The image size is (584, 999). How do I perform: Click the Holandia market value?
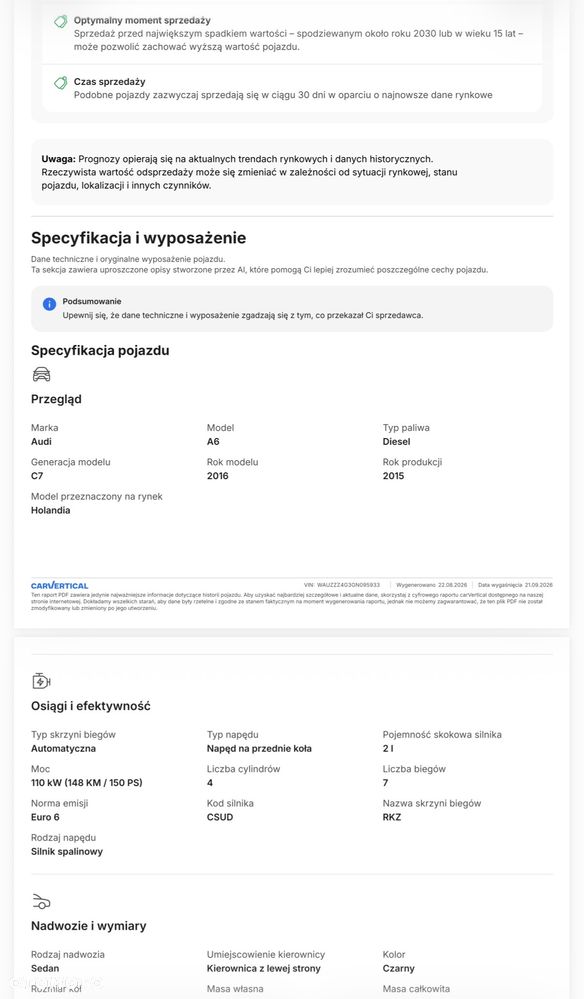(x=50, y=510)
